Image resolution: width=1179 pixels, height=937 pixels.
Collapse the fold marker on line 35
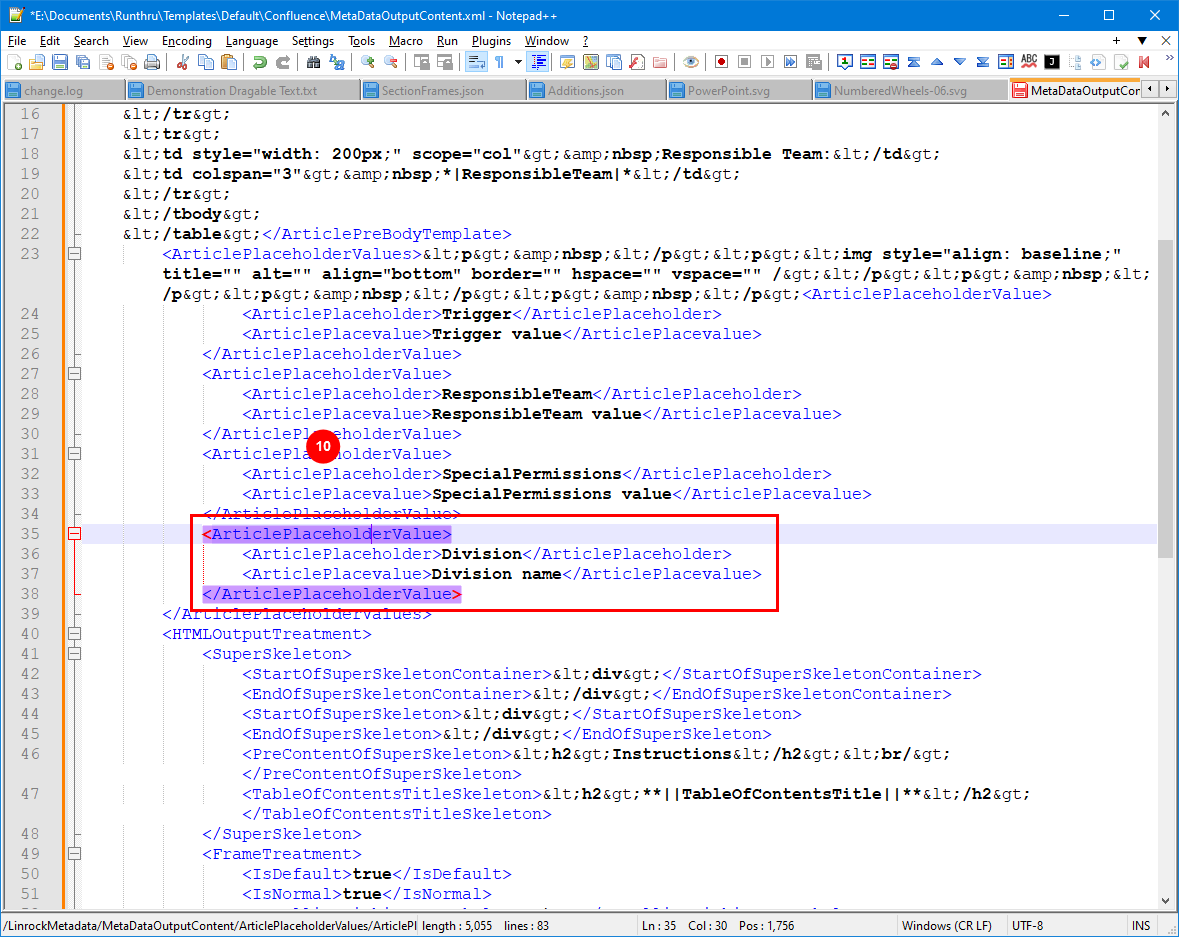73,534
